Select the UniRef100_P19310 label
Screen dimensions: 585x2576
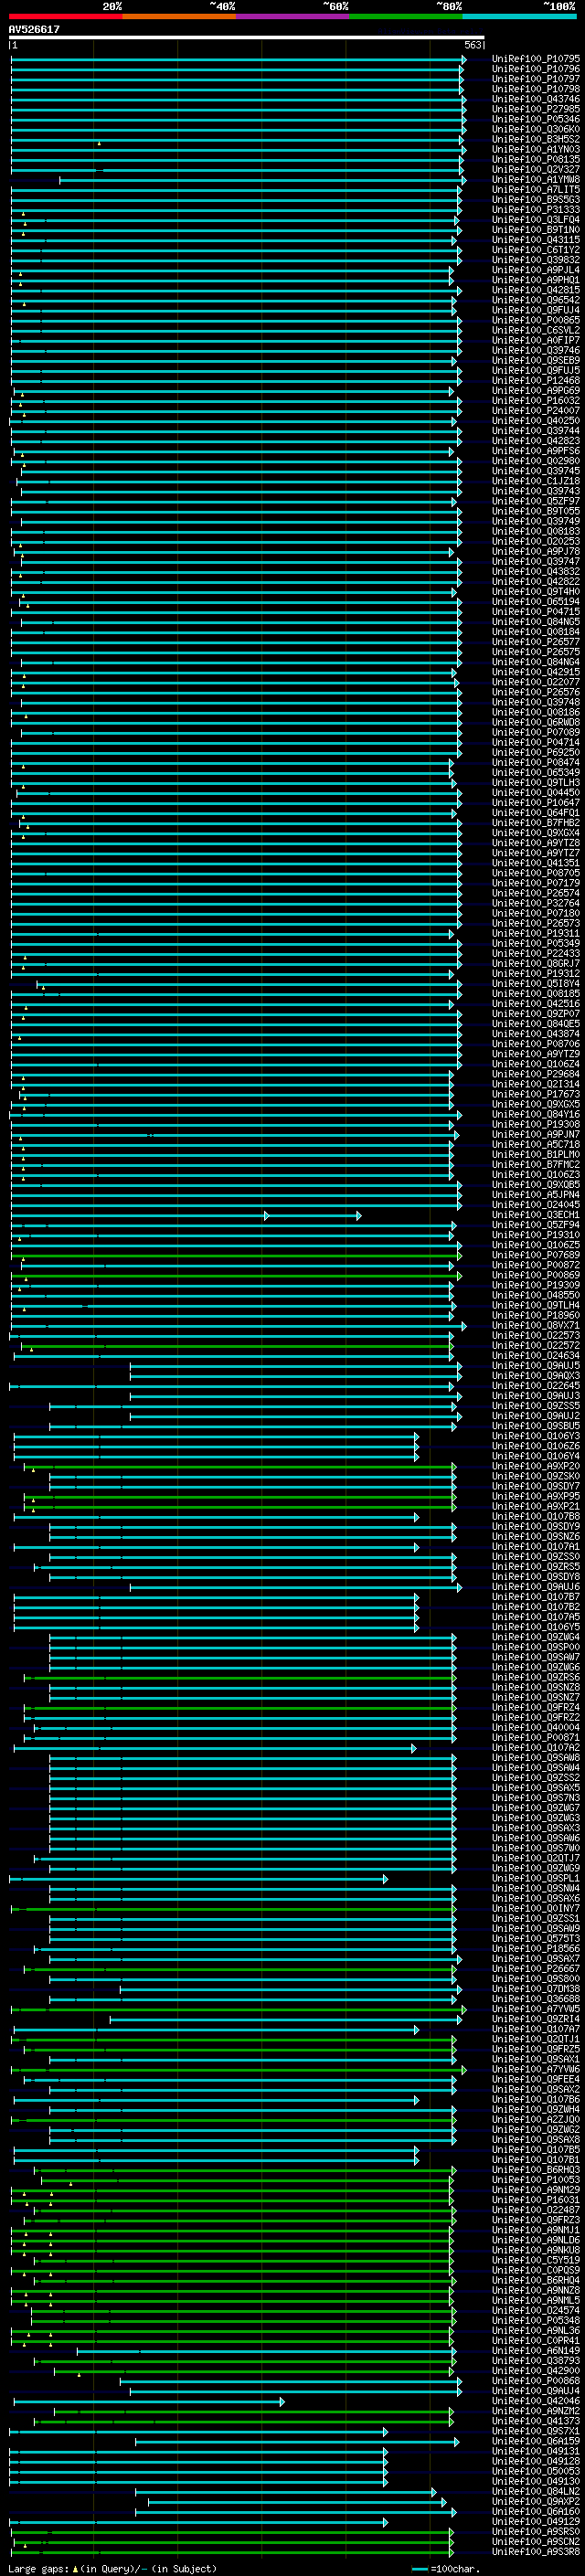click(536, 1235)
